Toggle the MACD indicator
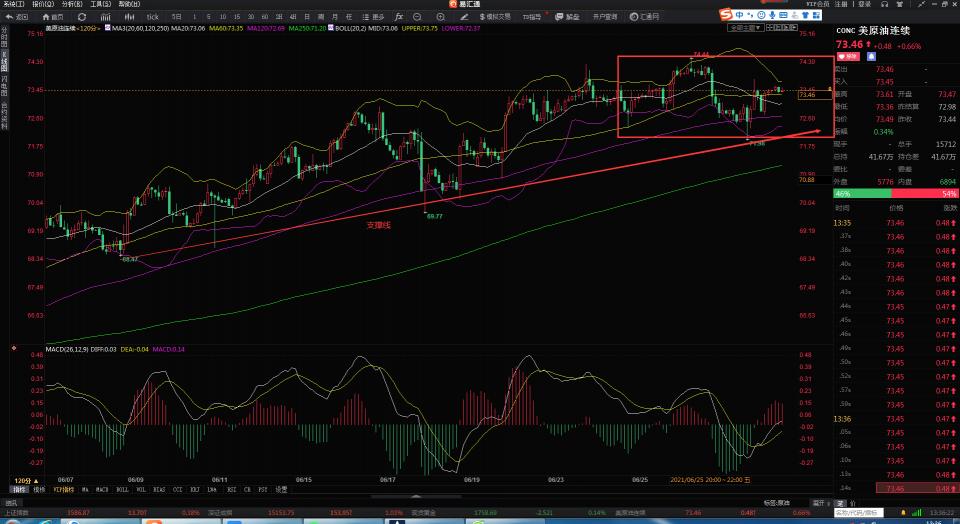This screenshot has width=960, height=524. pyautogui.click(x=102, y=490)
